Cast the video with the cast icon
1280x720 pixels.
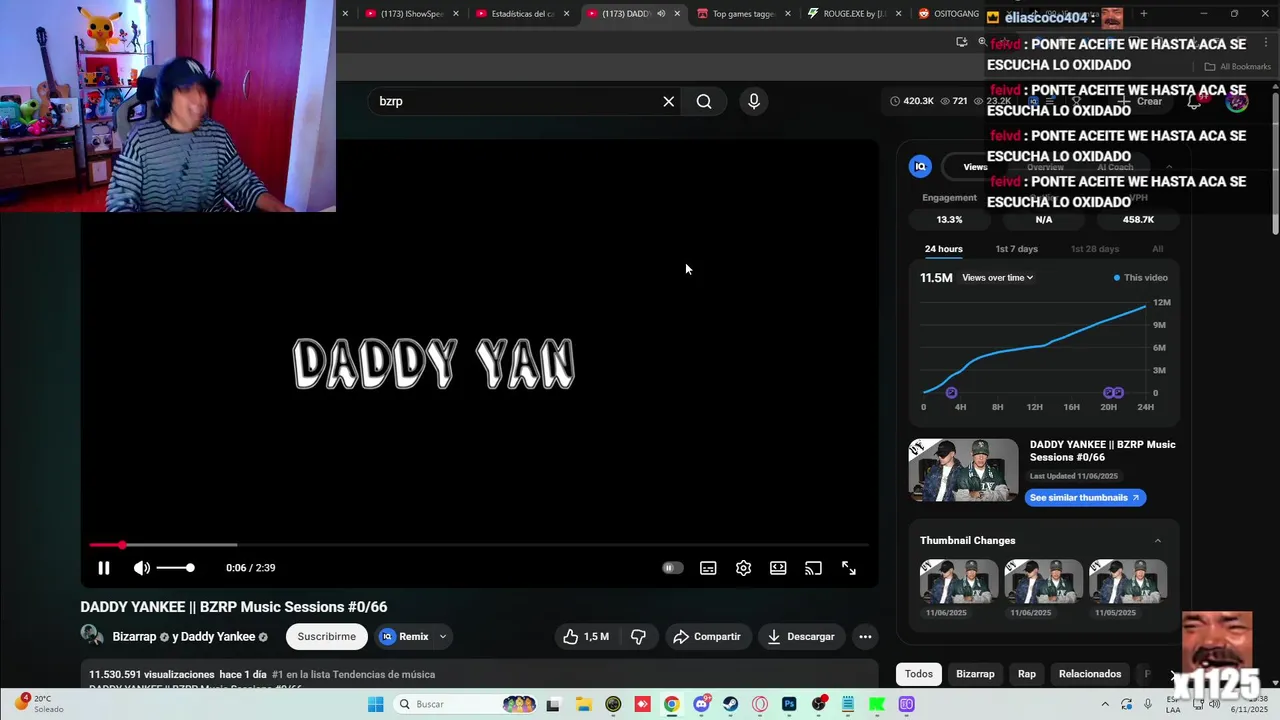(813, 568)
